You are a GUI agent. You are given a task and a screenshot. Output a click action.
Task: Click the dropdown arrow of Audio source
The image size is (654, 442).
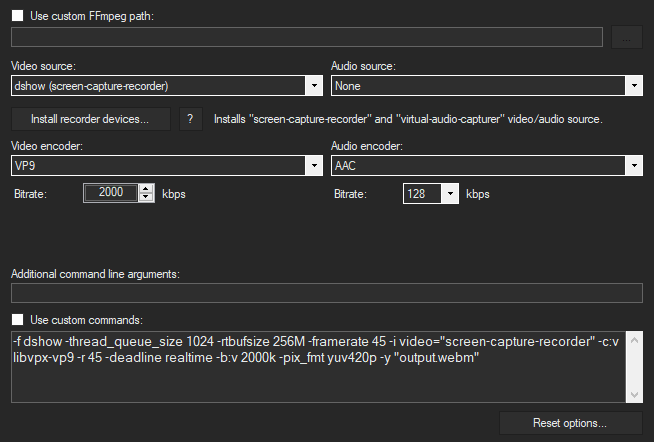tap(633, 86)
